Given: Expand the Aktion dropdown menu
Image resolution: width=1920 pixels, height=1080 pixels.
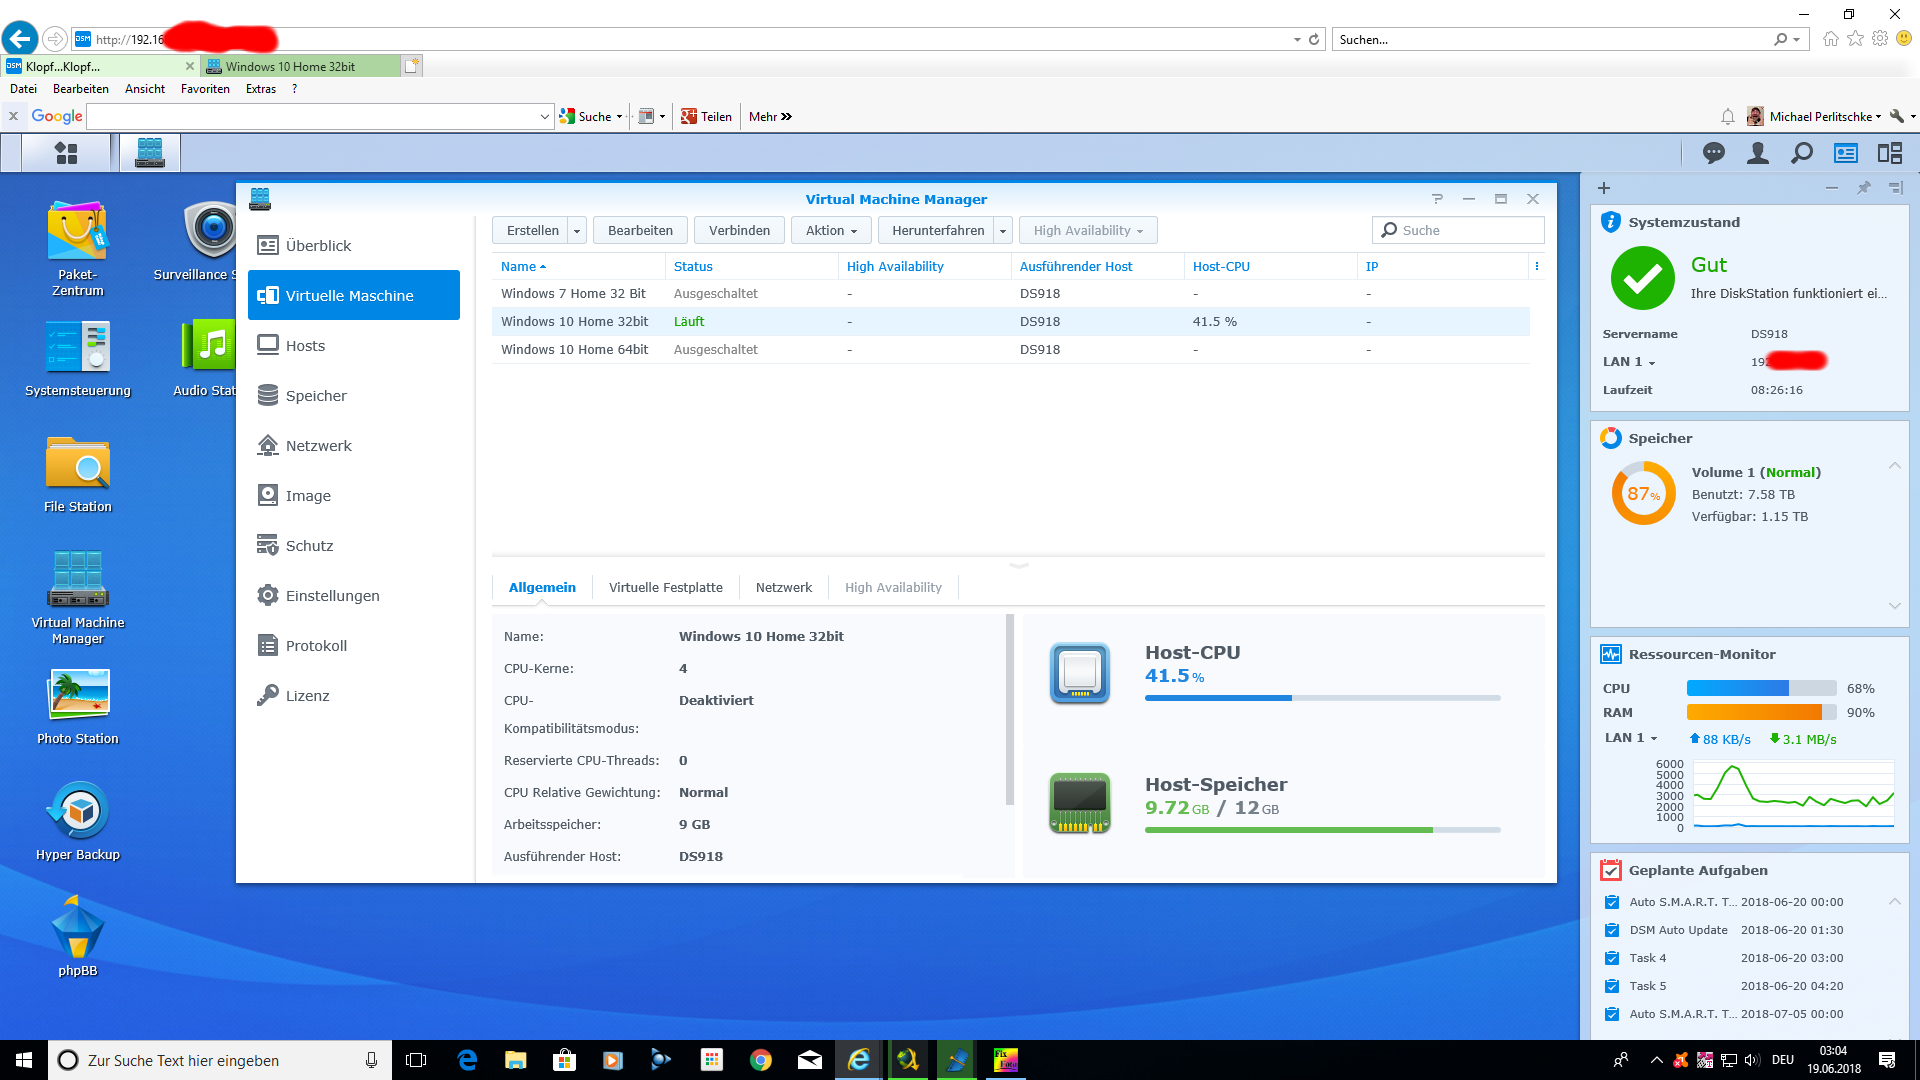Looking at the screenshot, I should 832,230.
